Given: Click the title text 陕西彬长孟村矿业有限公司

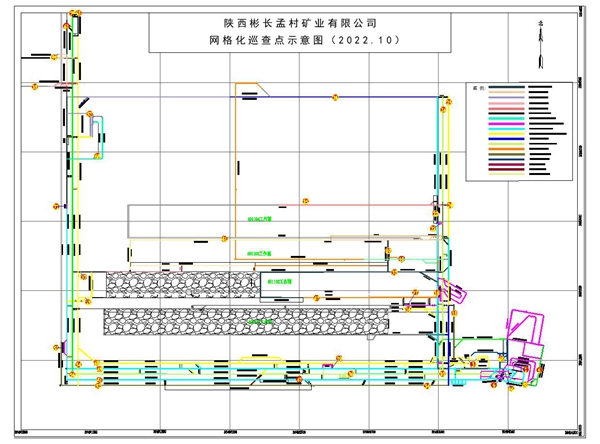Looking at the screenshot, I should pos(300,23).
